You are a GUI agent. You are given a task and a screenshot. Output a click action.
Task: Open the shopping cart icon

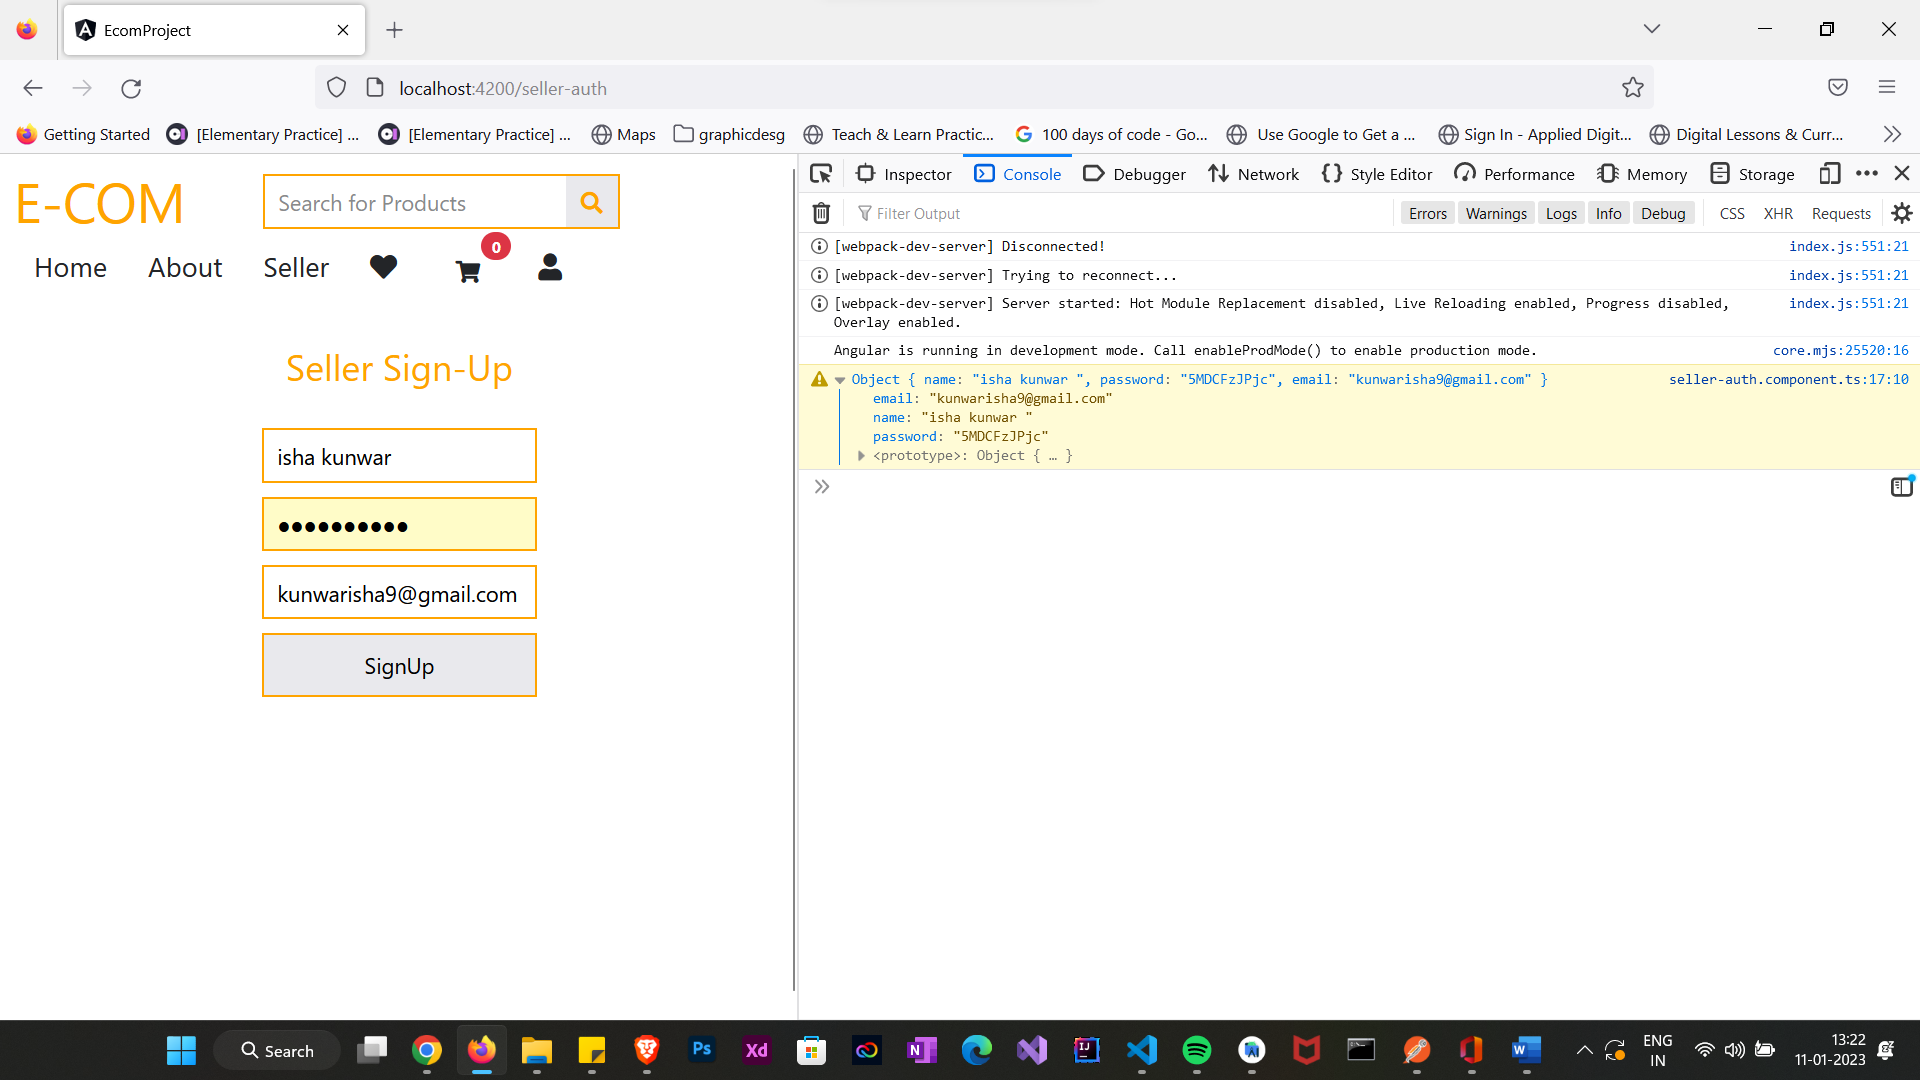coord(468,270)
